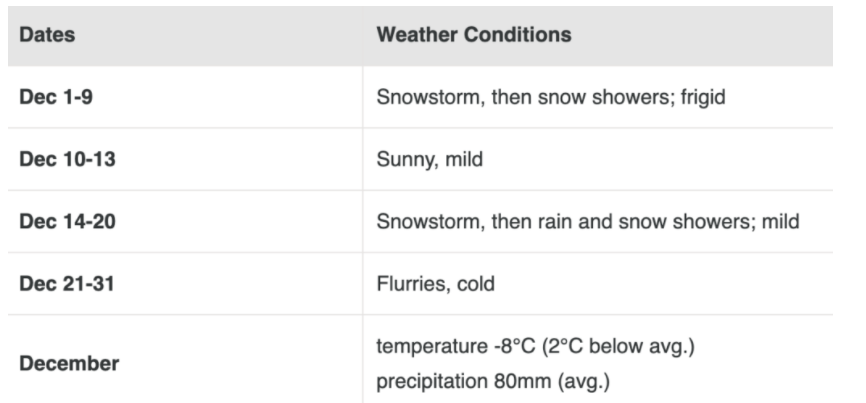Screen dimensions: 866x403
Task: Select the Dec 14-20 date cell
Action: pos(67,221)
